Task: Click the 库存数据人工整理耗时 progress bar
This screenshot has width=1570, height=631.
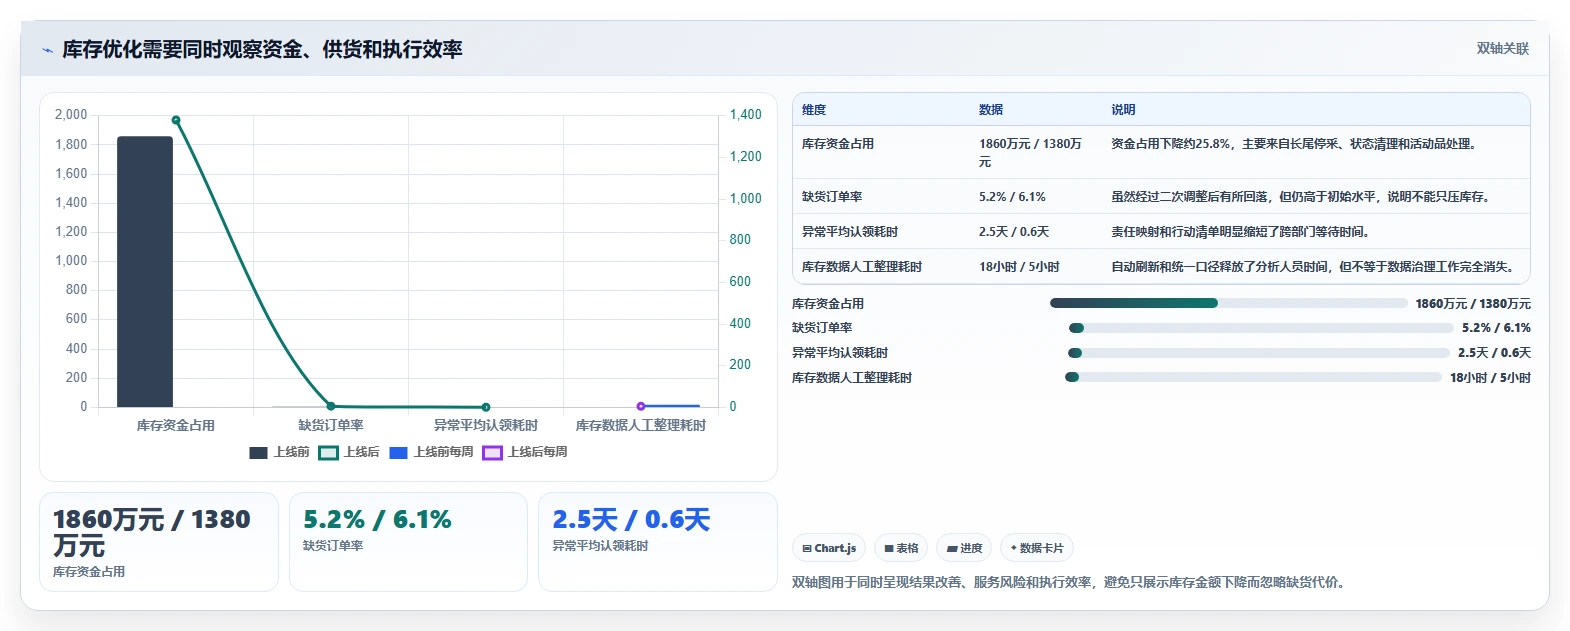Action: 1253,377
